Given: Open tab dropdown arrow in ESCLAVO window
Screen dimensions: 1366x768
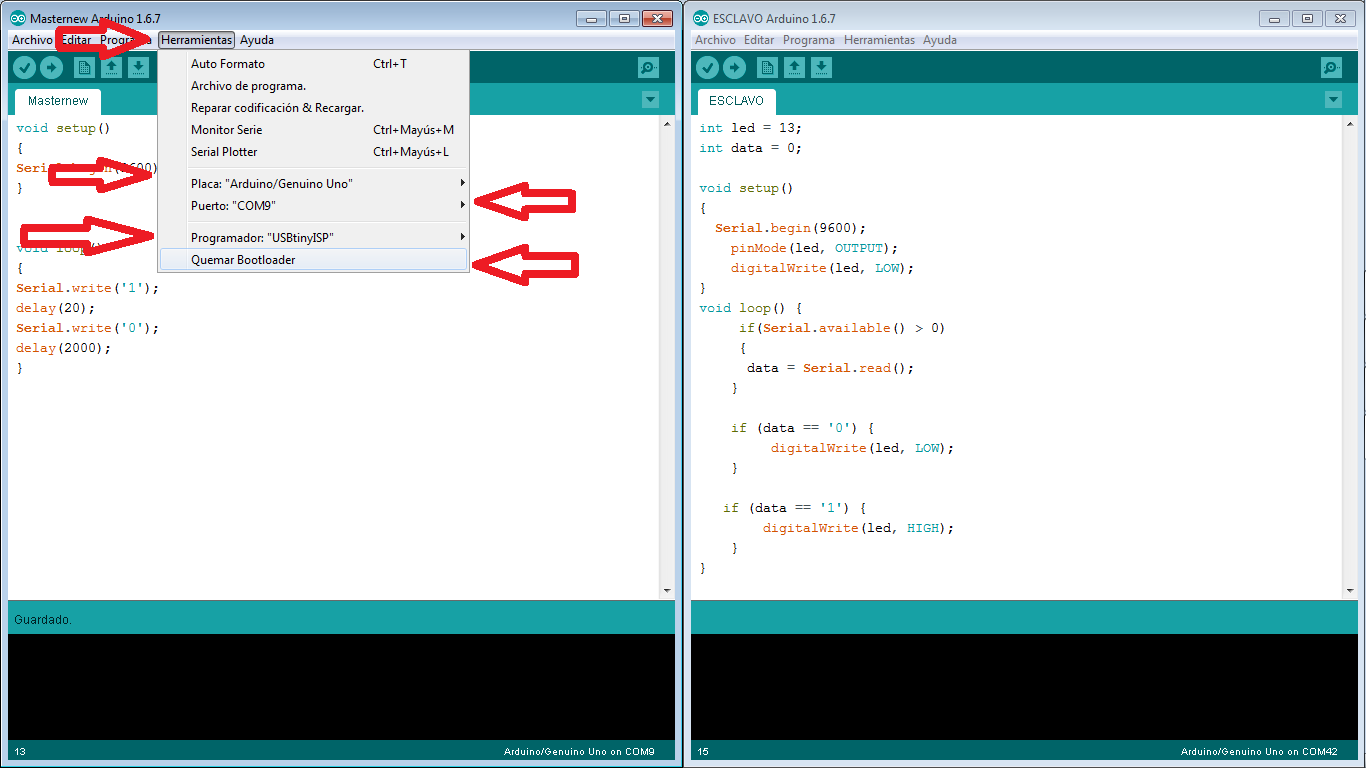Looking at the screenshot, I should tap(1333, 99).
